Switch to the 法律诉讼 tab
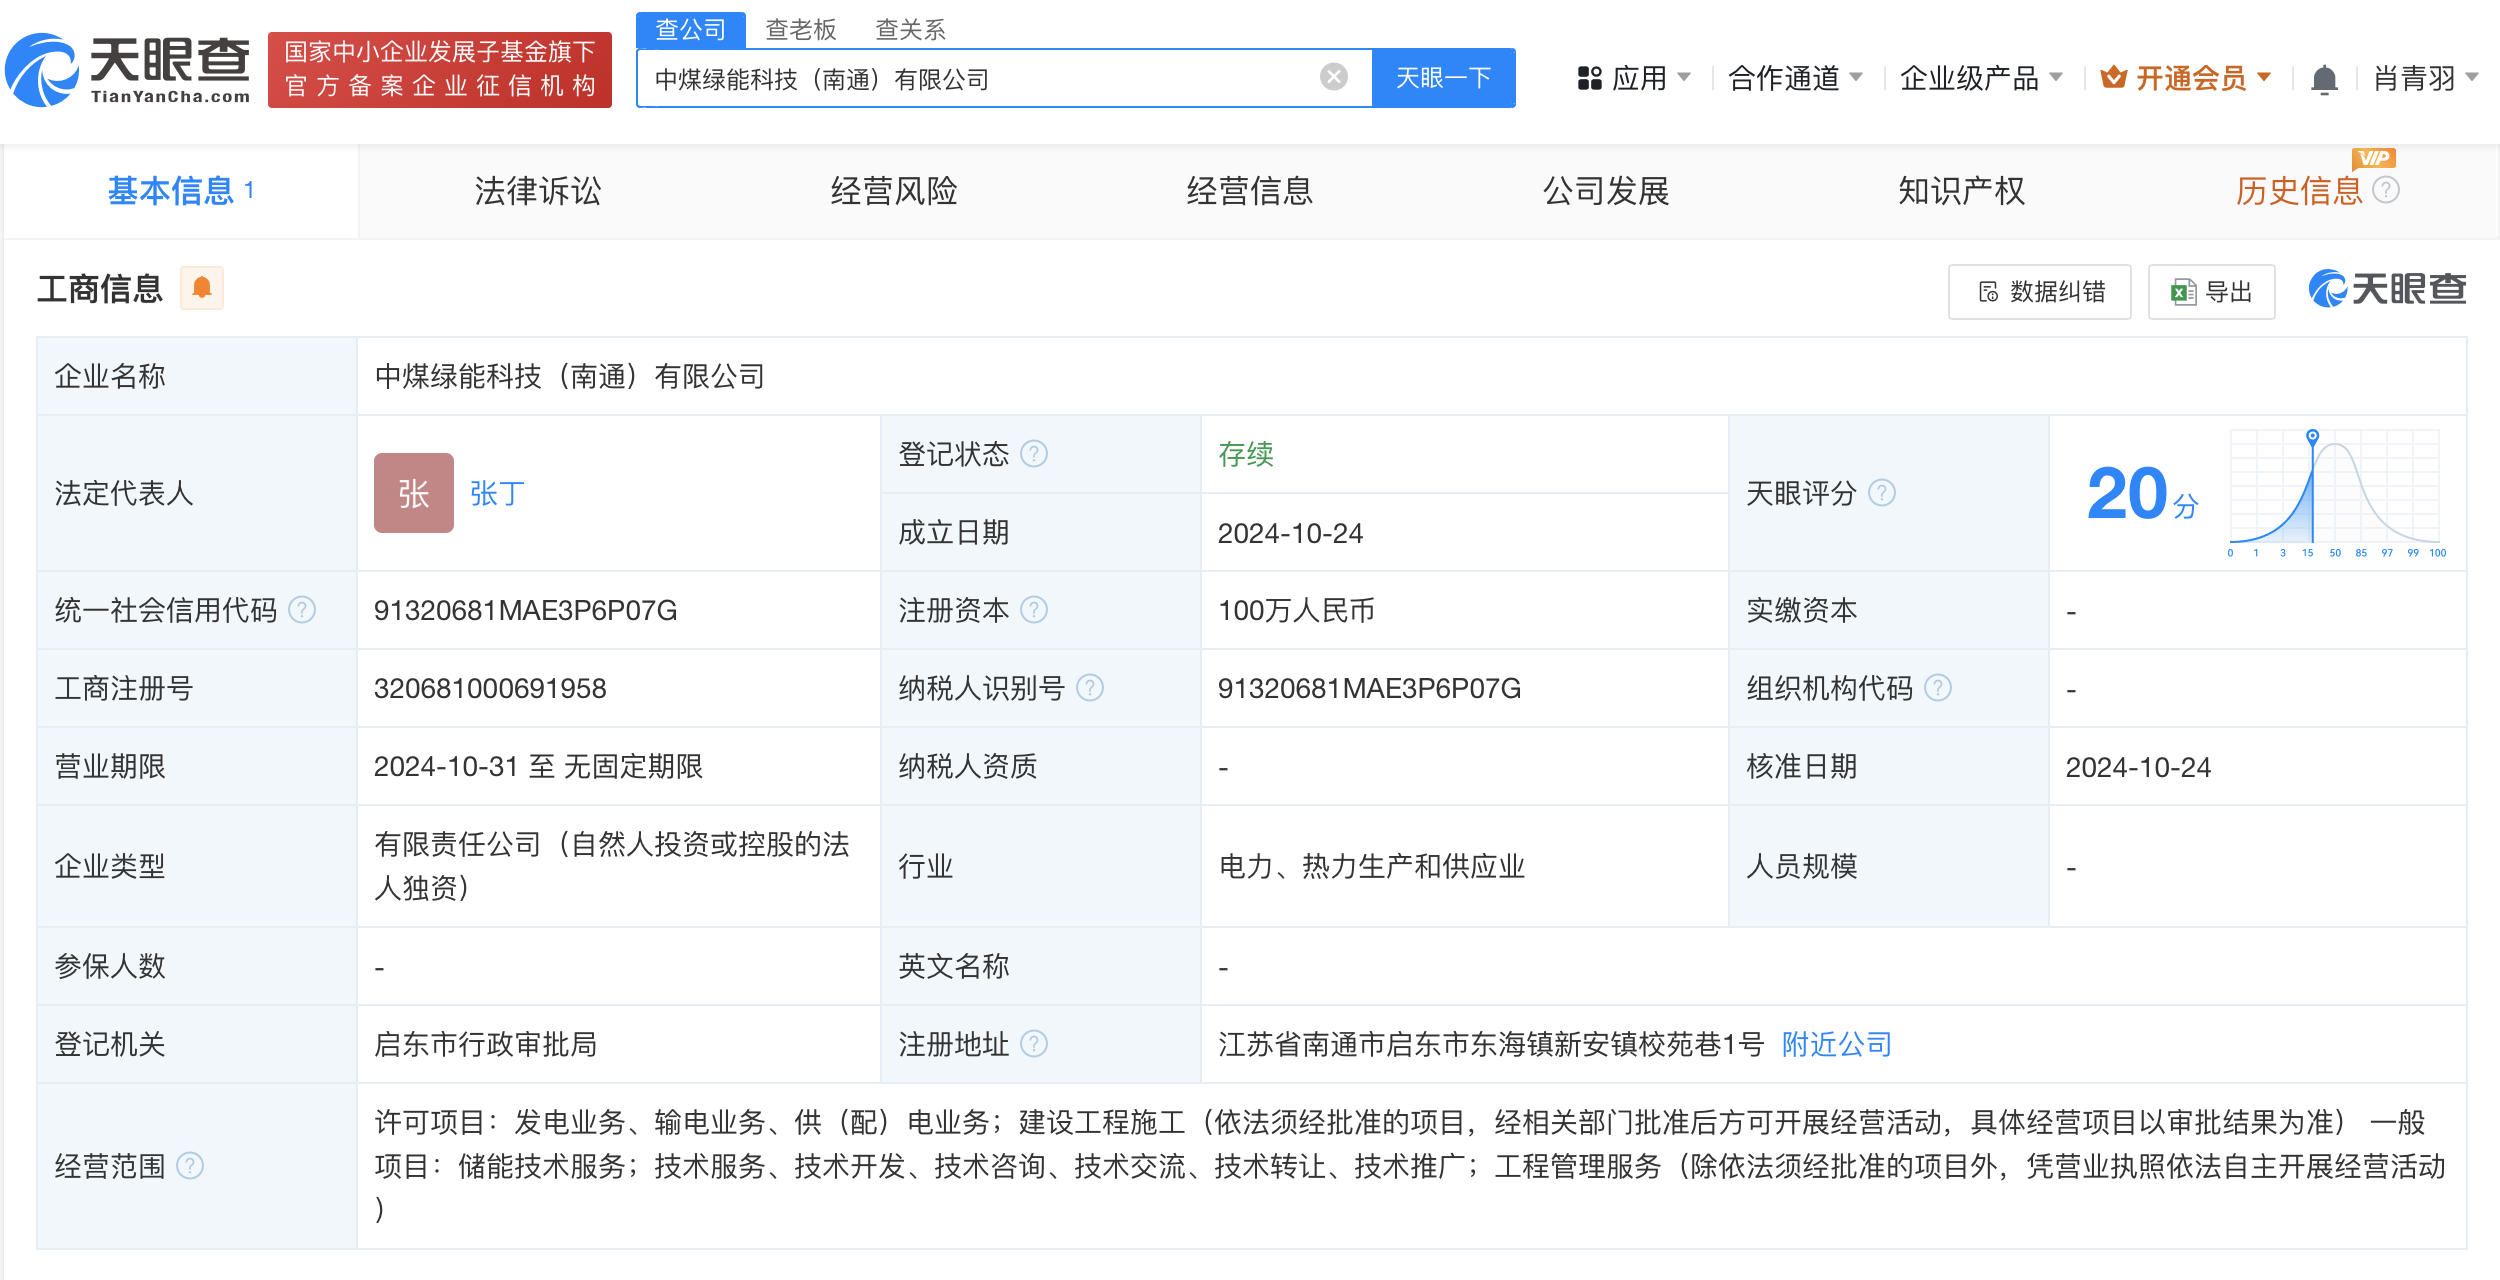This screenshot has width=2500, height=1280. (536, 190)
